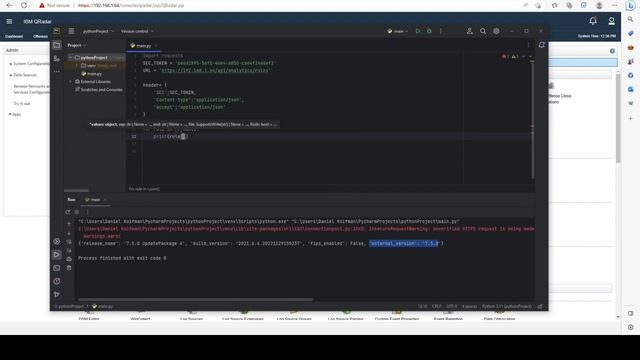Show more tool windows ellipsis
The height and width of the screenshot is (360, 640).
(x=57, y=71)
